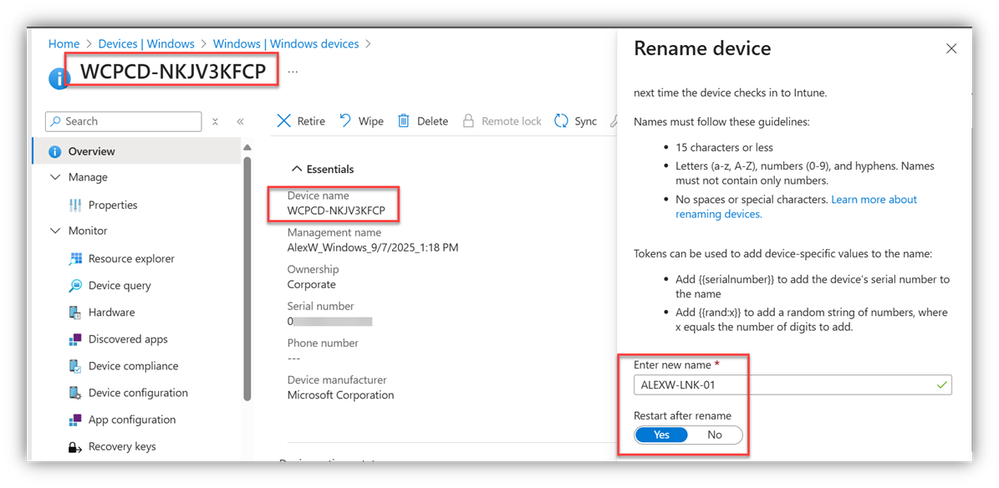Select Ownership value Corporate
The image size is (999, 488).
click(x=312, y=284)
